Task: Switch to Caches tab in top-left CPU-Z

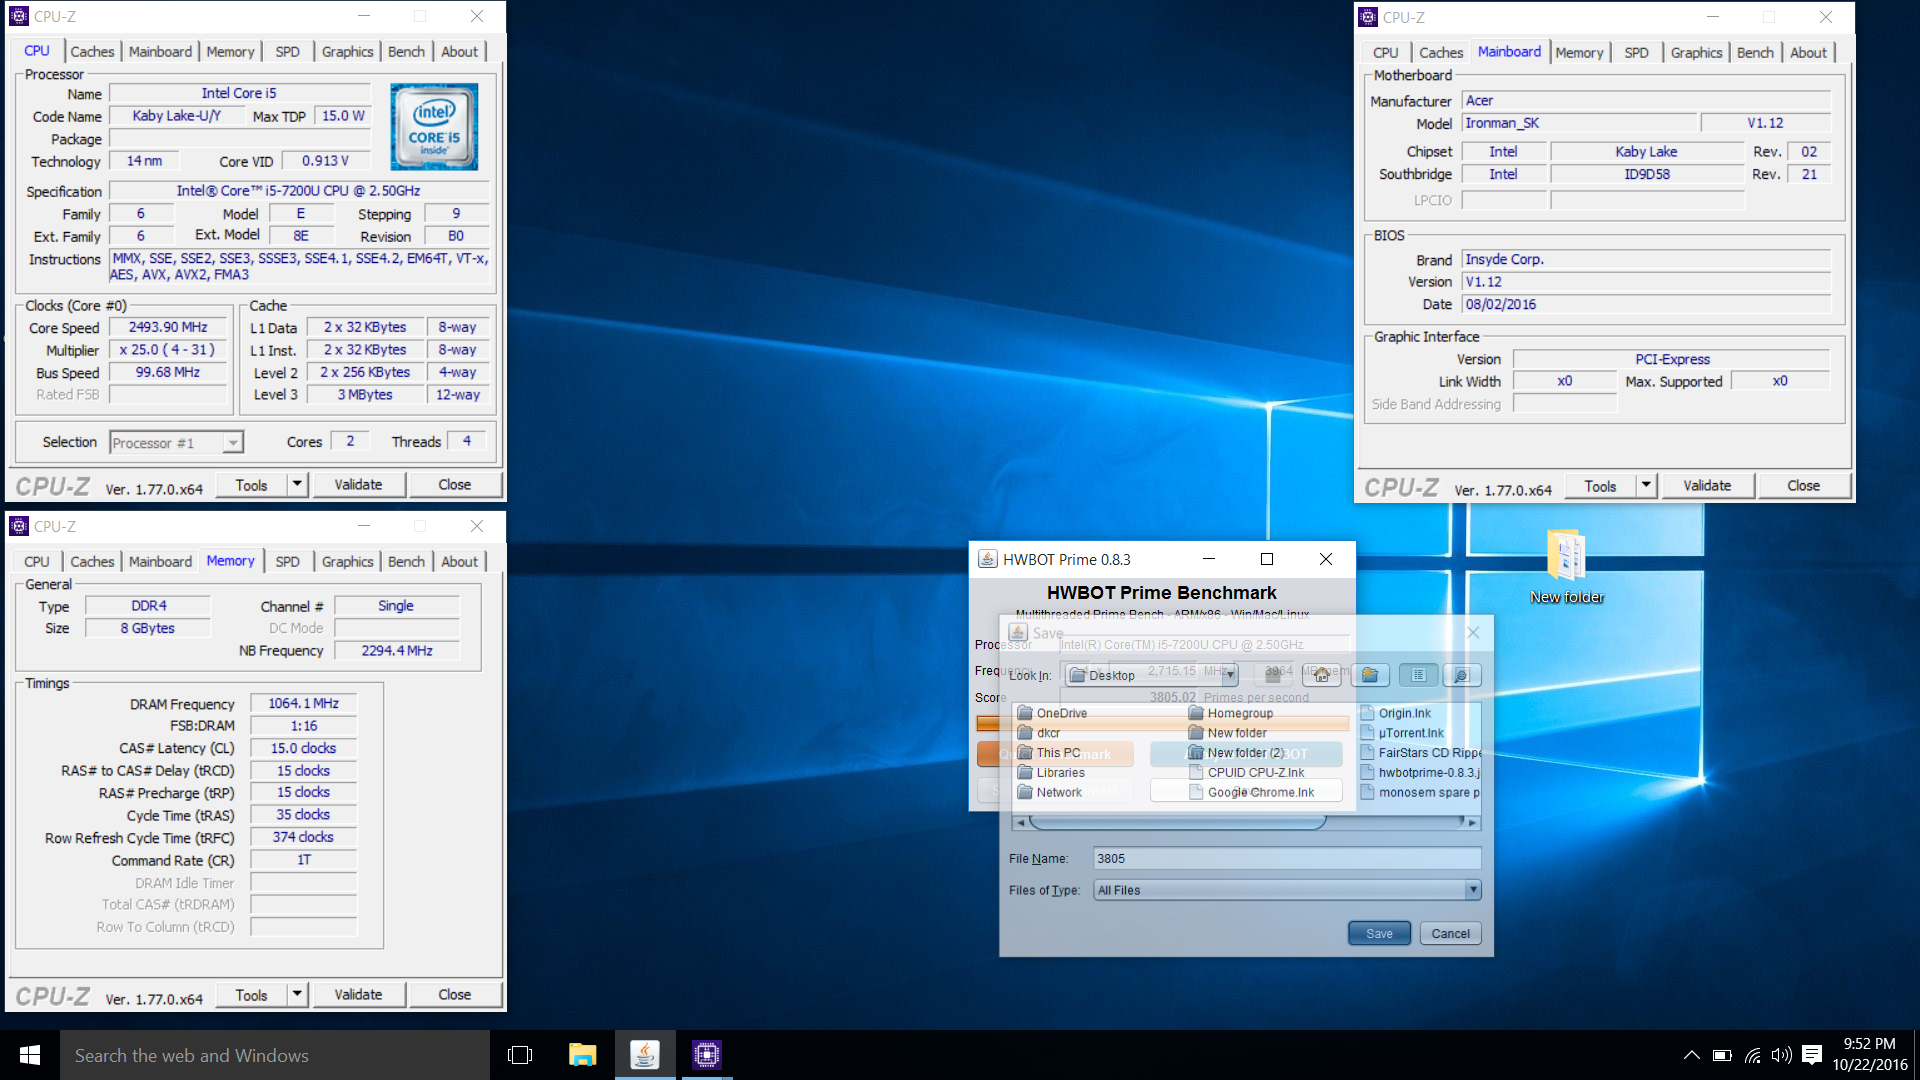Action: click(x=92, y=52)
